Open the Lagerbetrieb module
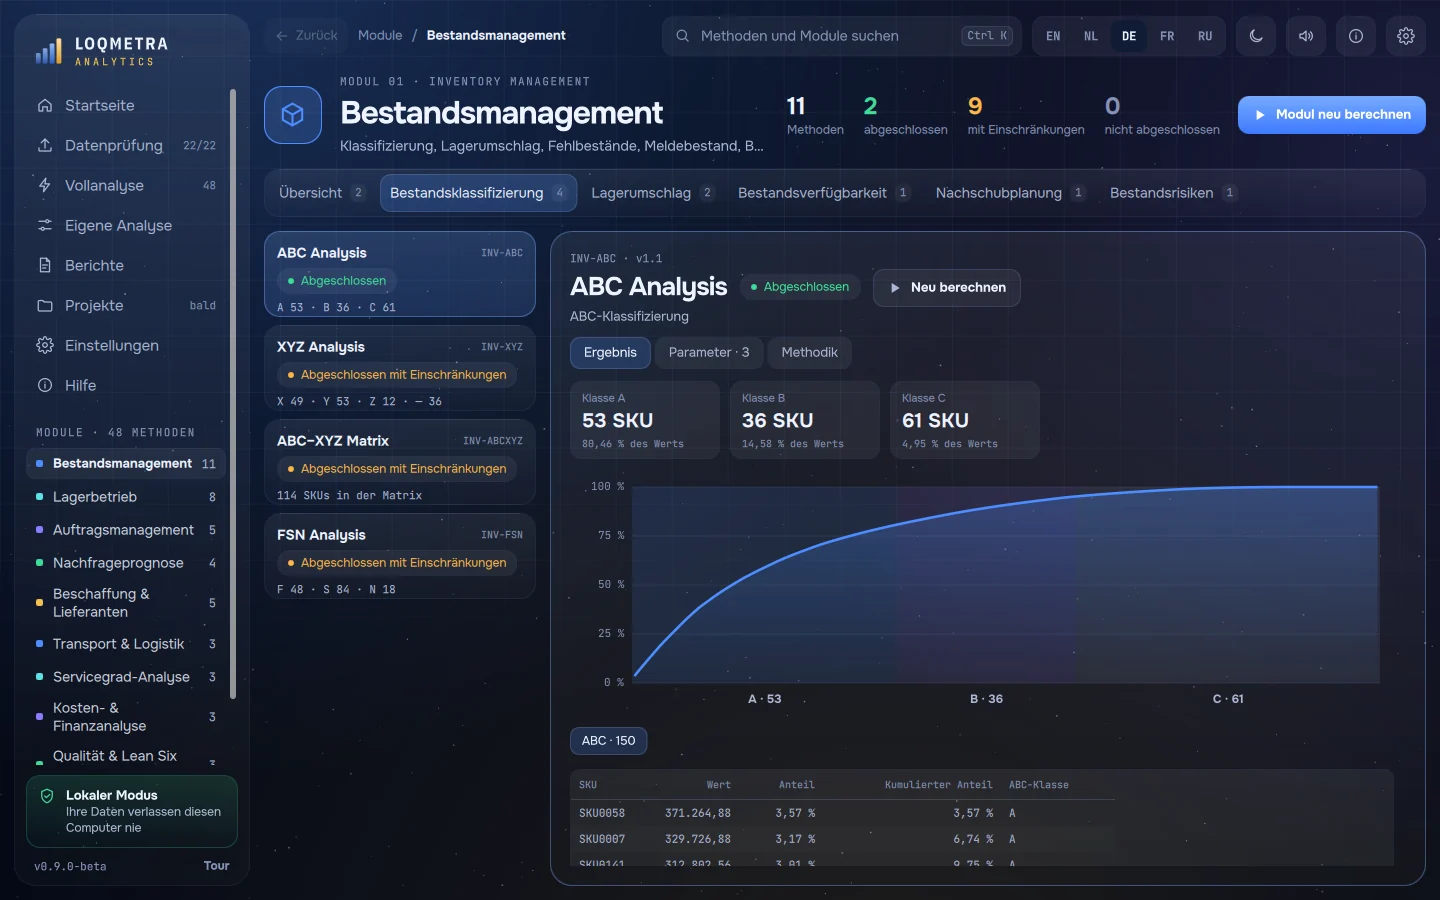Screen dimensions: 1440x900 [126, 497]
